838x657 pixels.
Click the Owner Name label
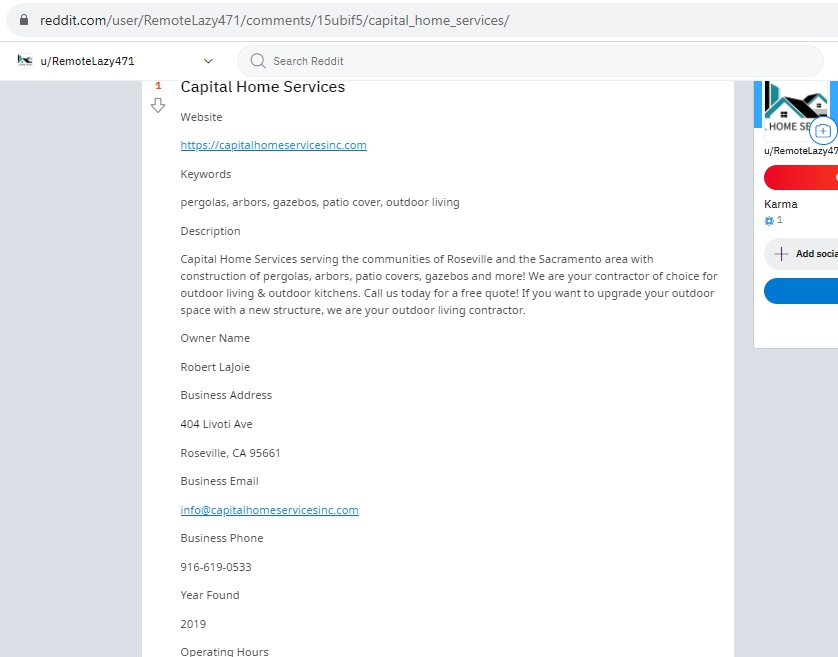(215, 338)
